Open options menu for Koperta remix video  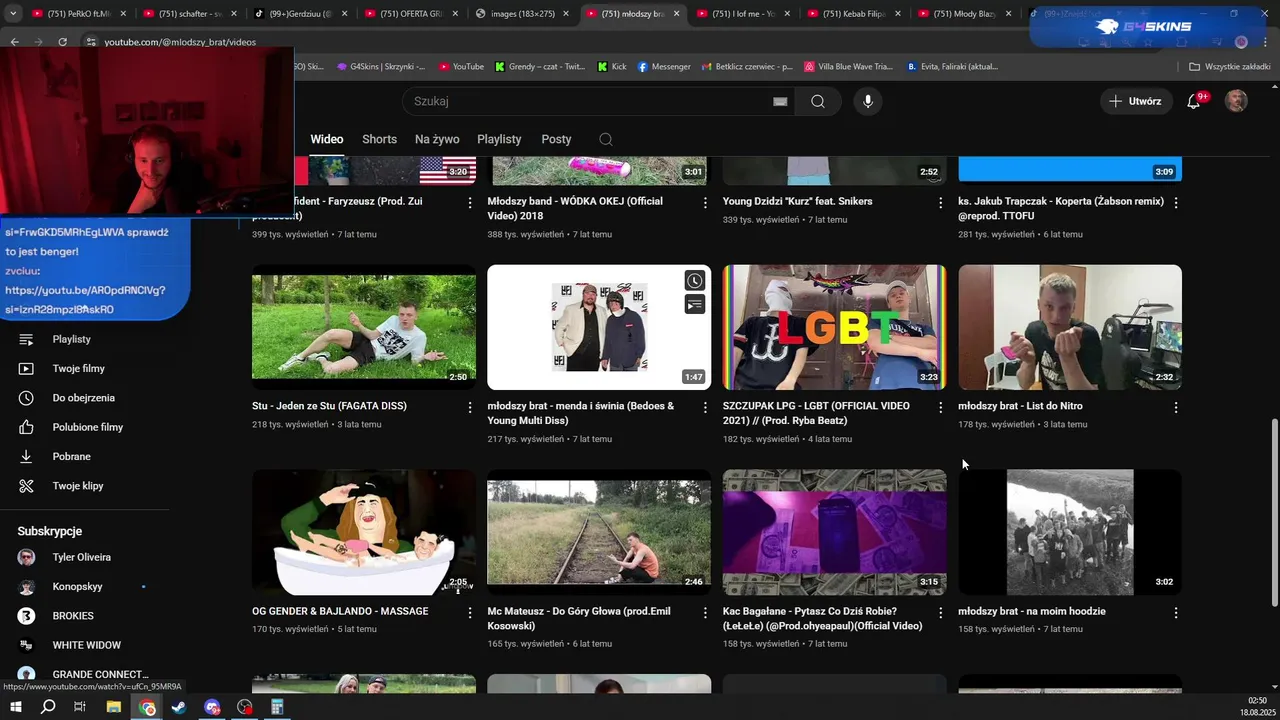[1176, 202]
